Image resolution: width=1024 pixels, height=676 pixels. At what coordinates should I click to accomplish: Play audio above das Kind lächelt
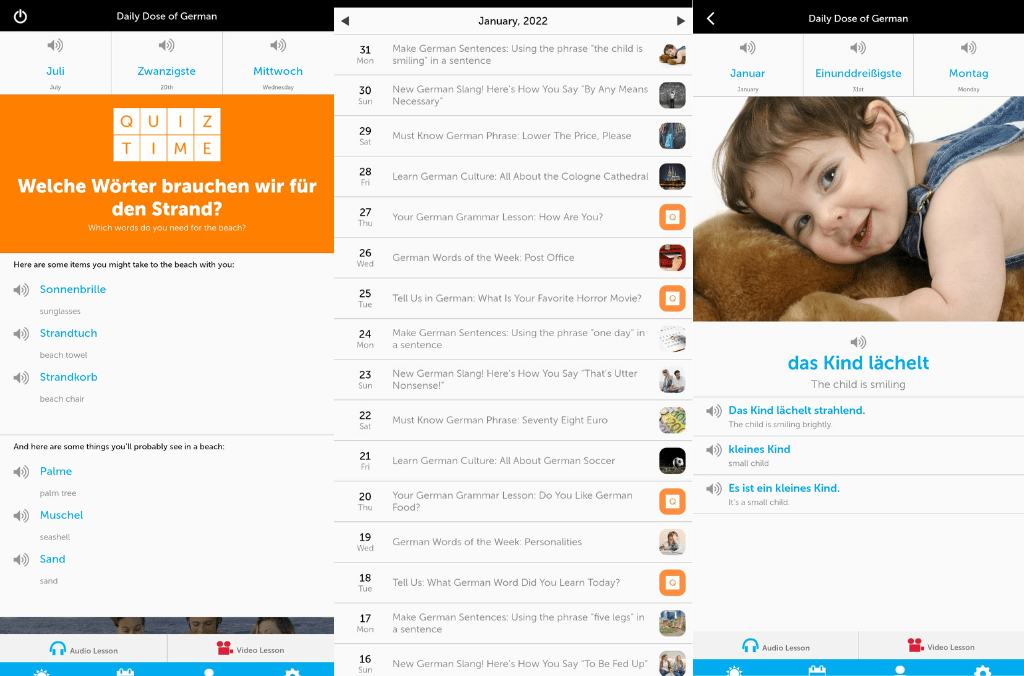pyautogui.click(x=857, y=342)
